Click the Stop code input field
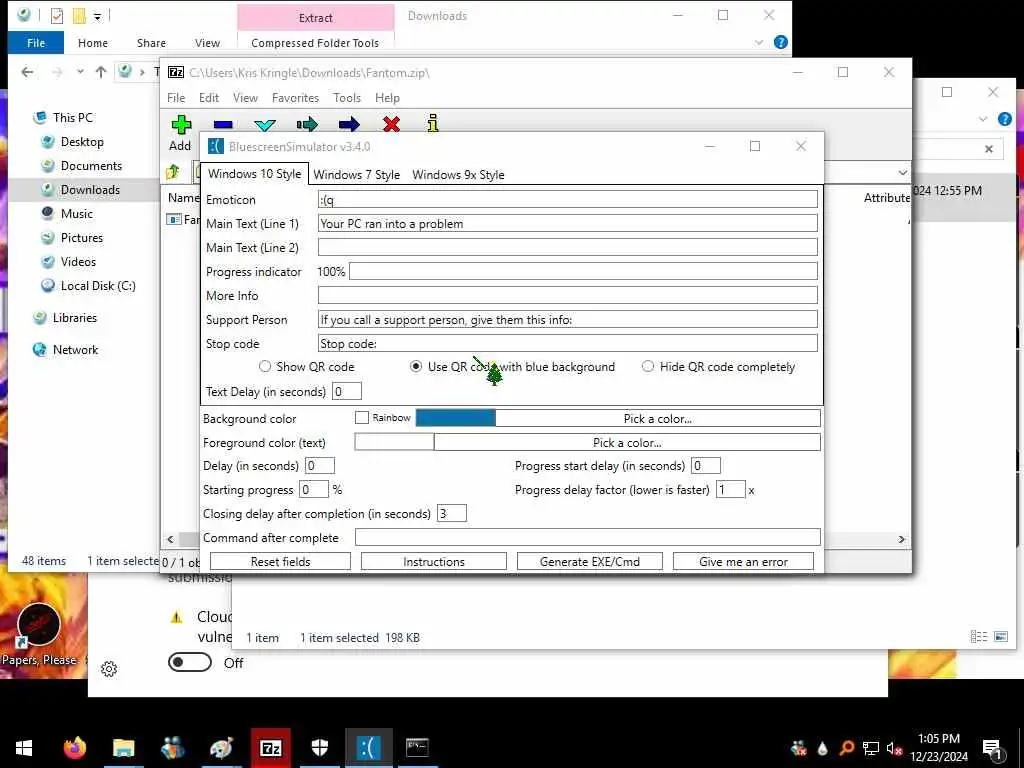This screenshot has width=1024, height=768. point(568,344)
